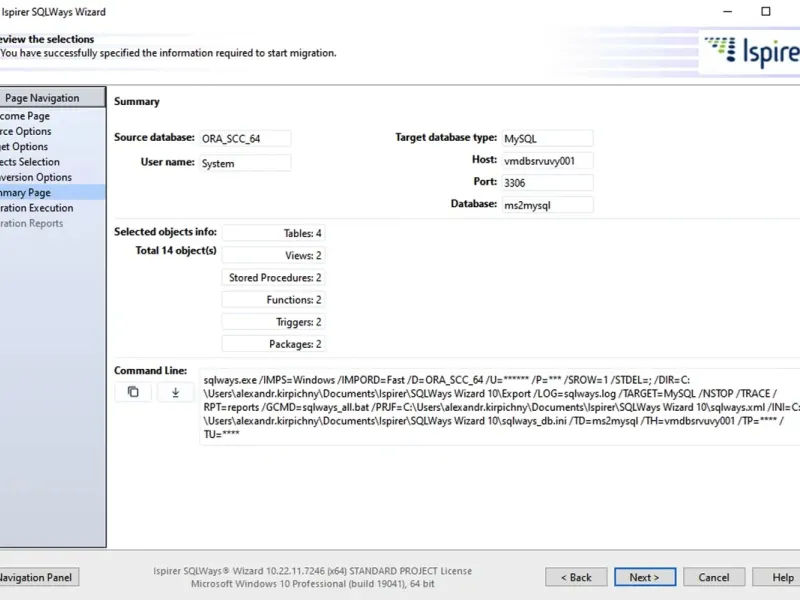Click the Summary heading
This screenshot has height=600, width=800.
click(137, 102)
